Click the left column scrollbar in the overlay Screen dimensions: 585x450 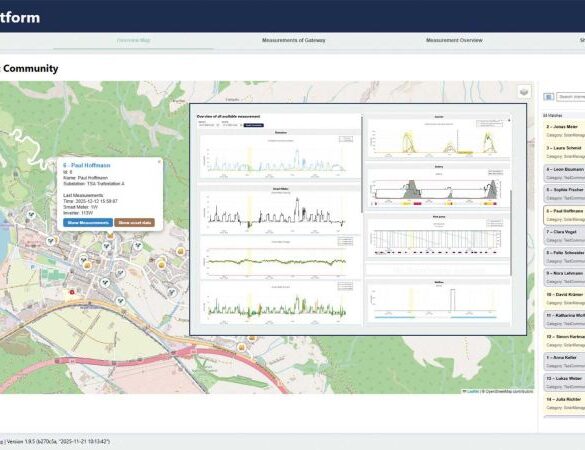(362, 165)
